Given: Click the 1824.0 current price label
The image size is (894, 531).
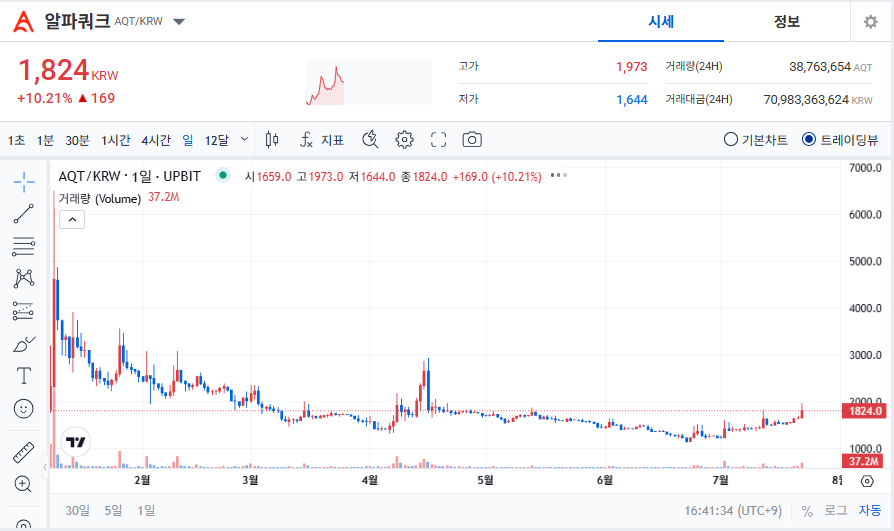Looking at the screenshot, I should click(864, 411).
